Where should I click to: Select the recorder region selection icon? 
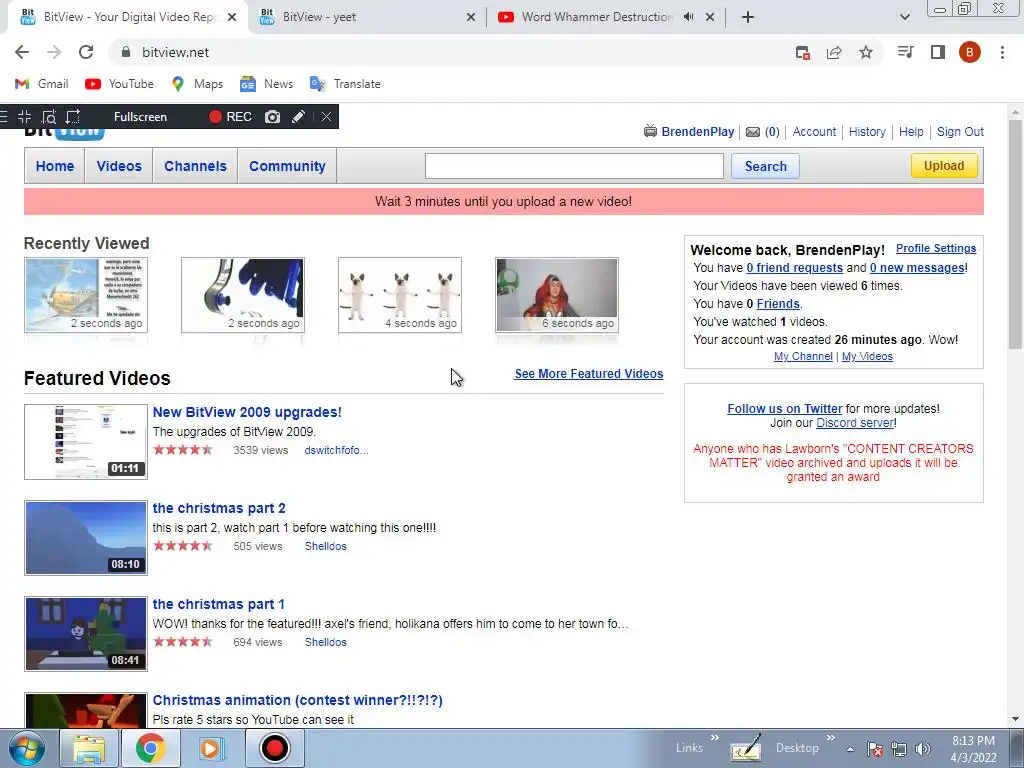(72, 117)
